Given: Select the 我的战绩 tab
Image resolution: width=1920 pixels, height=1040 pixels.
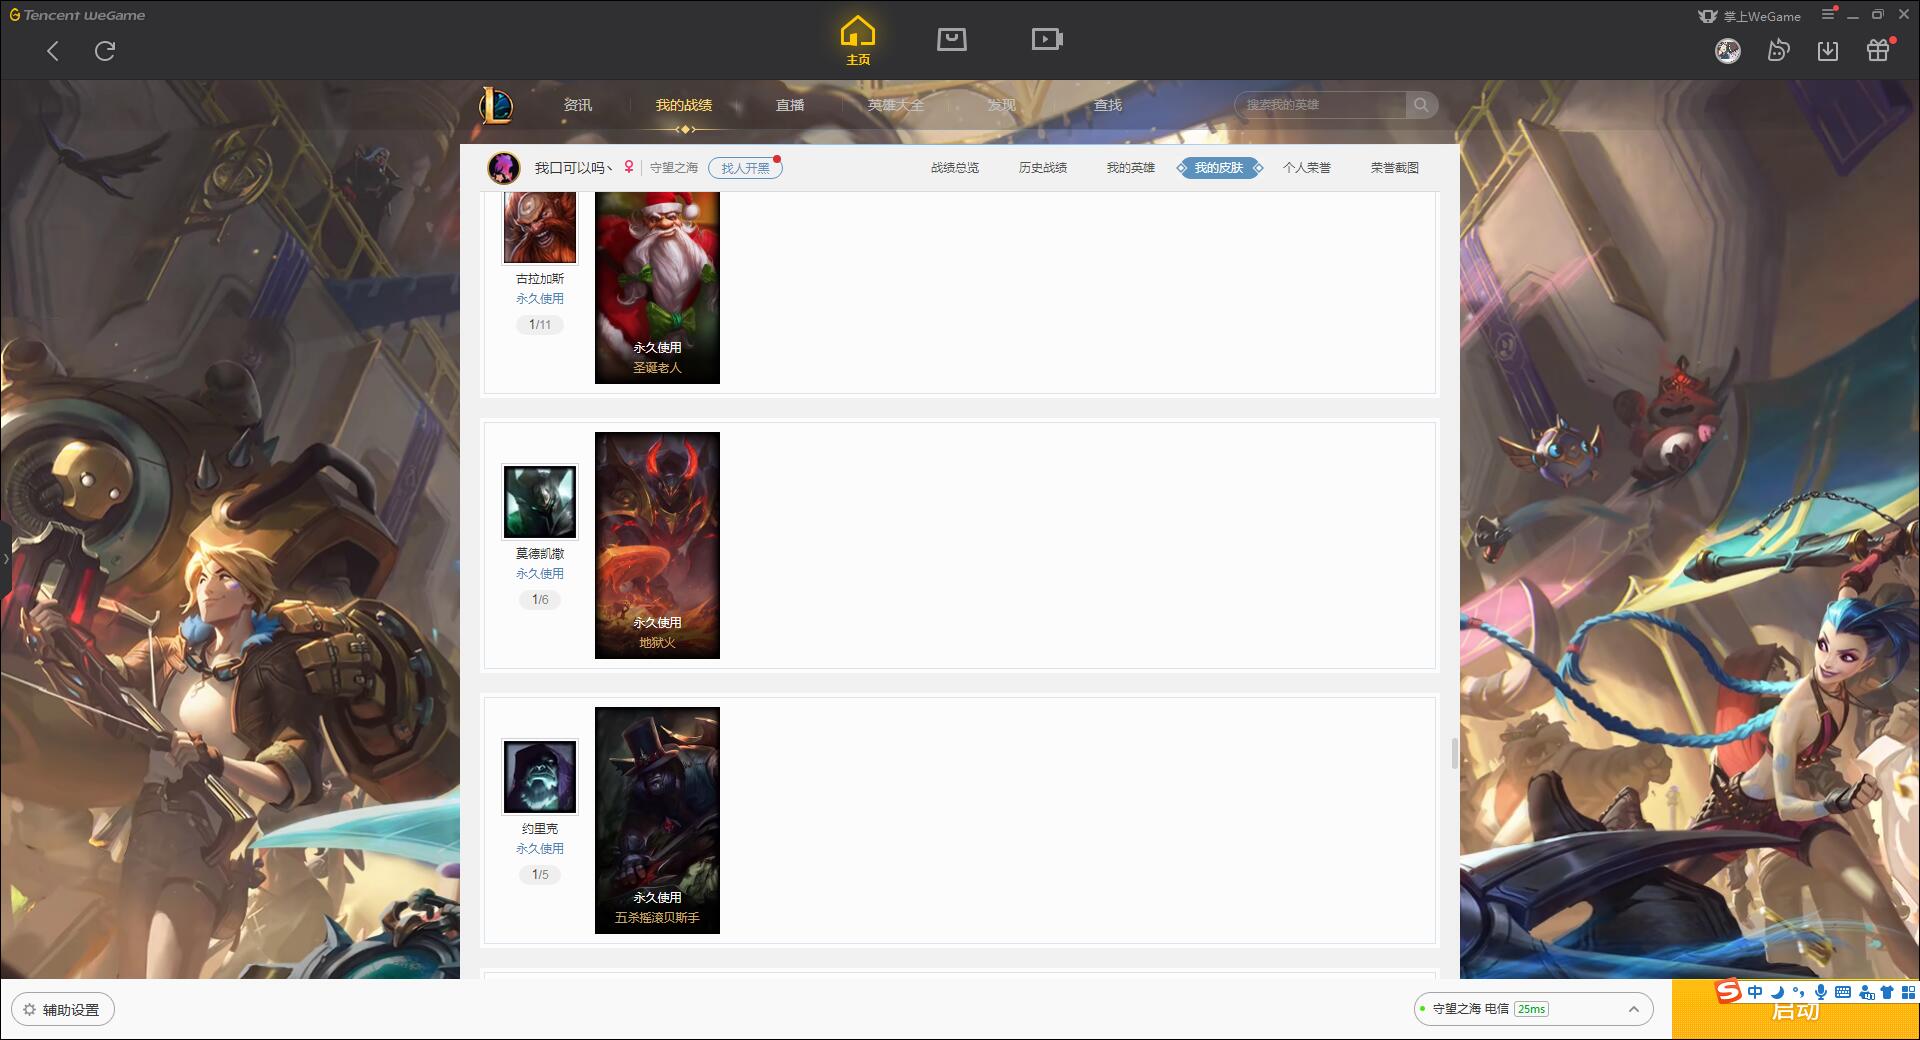Looking at the screenshot, I should pos(684,105).
